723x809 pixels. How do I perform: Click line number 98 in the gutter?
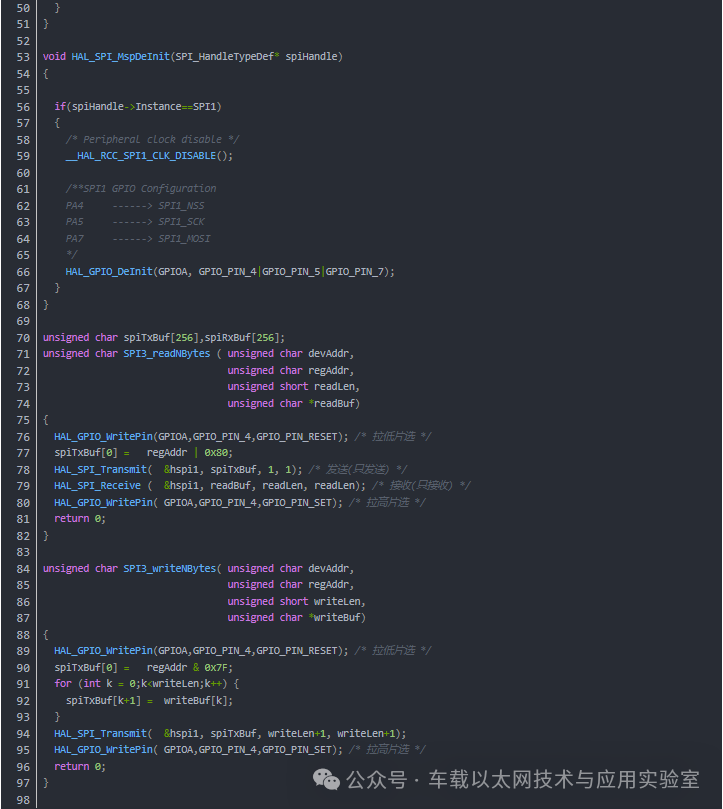23,801
